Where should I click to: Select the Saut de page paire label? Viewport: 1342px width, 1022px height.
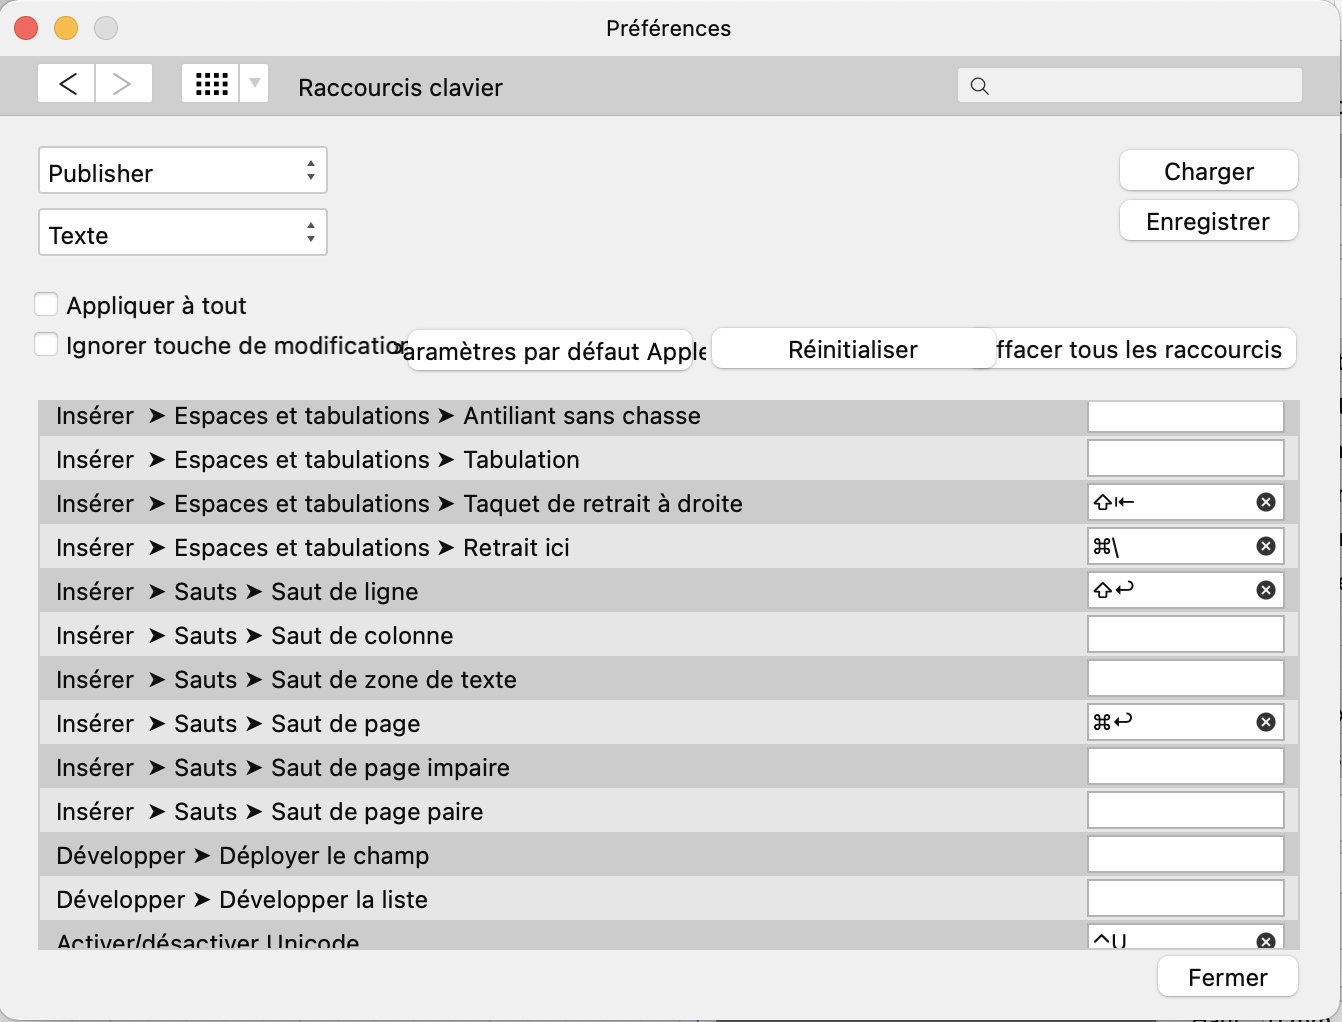tap(270, 812)
